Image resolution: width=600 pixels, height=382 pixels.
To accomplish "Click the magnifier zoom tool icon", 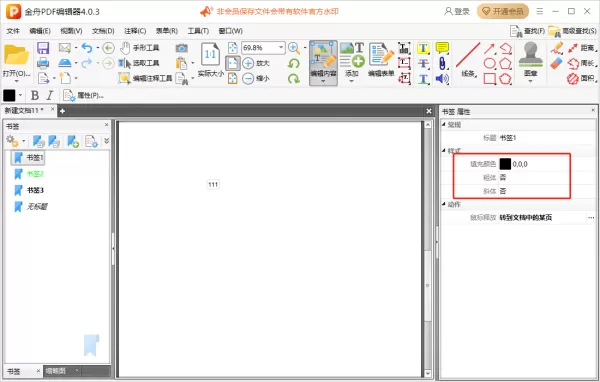I will point(293,48).
